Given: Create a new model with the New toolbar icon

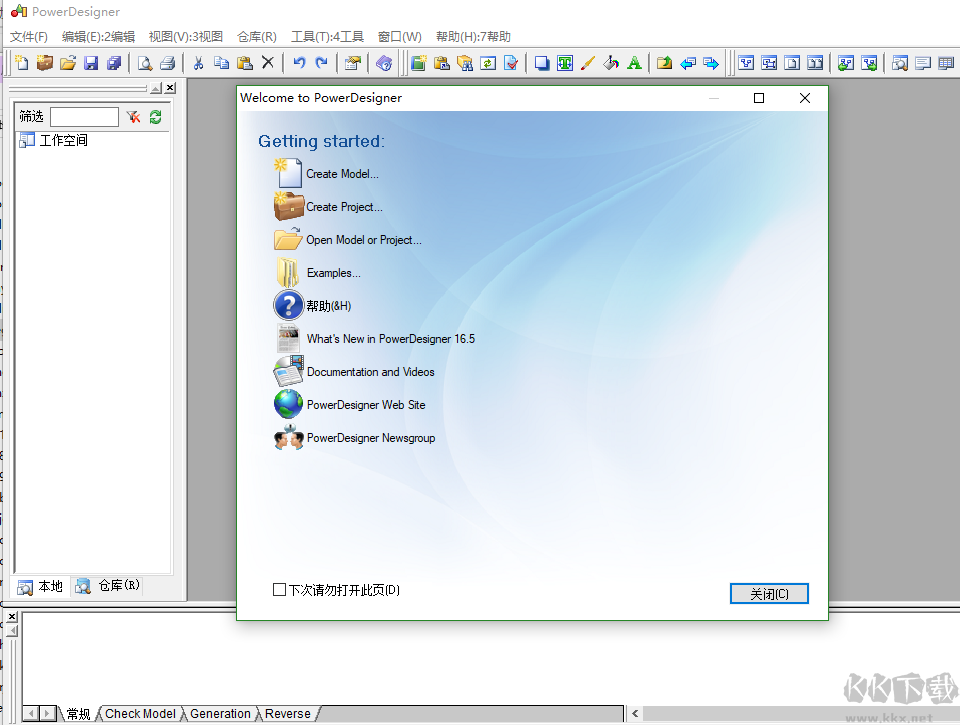Looking at the screenshot, I should 20,62.
